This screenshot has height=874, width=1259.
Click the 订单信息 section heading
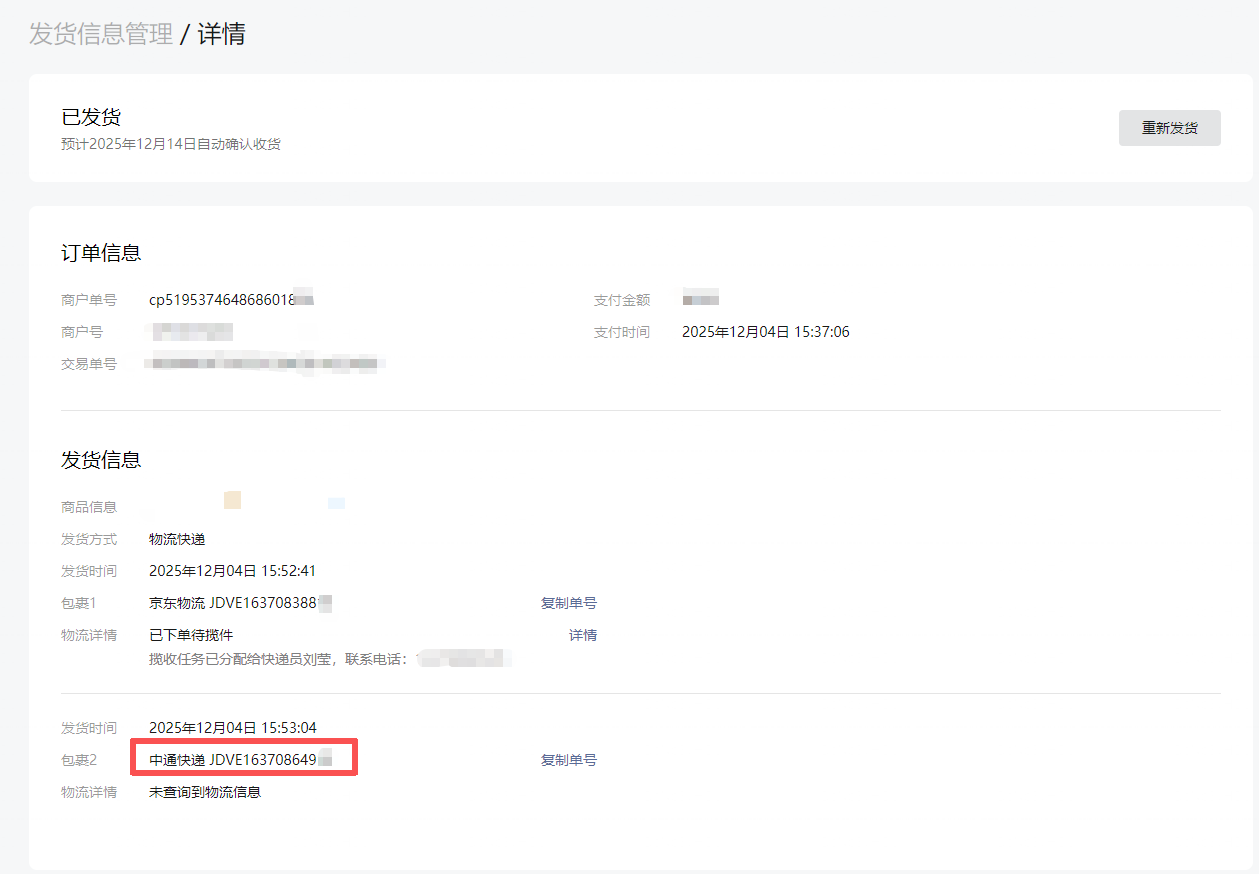pos(101,253)
